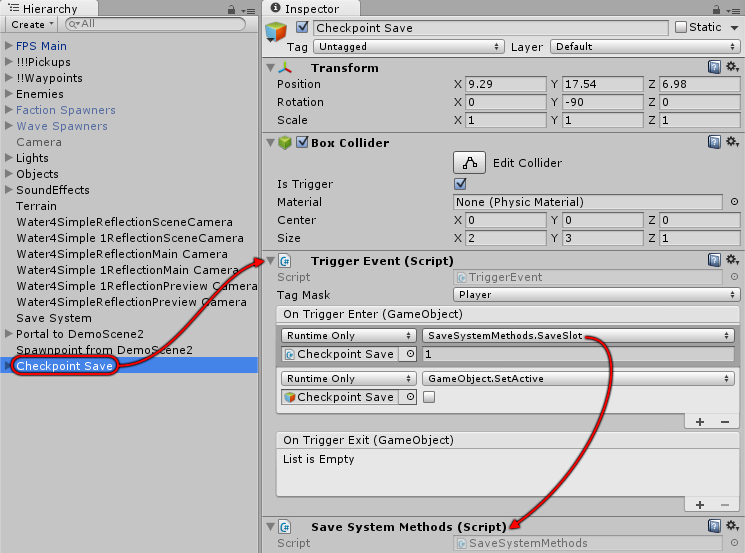The image size is (745, 553).
Task: Open Box Collider gear settings menu
Action: click(x=732, y=142)
